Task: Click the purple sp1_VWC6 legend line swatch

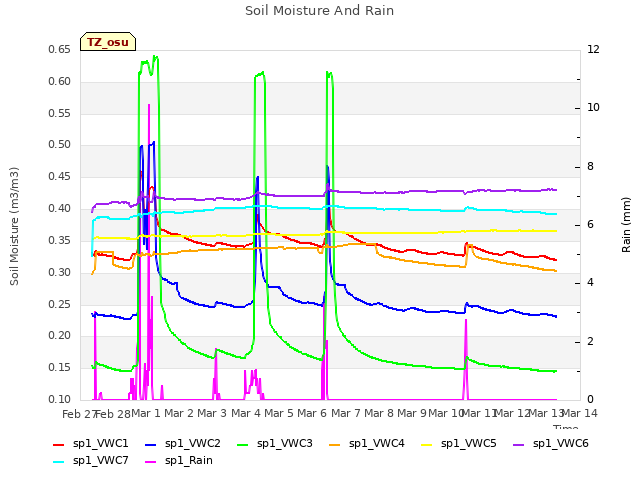Action: 519,445
